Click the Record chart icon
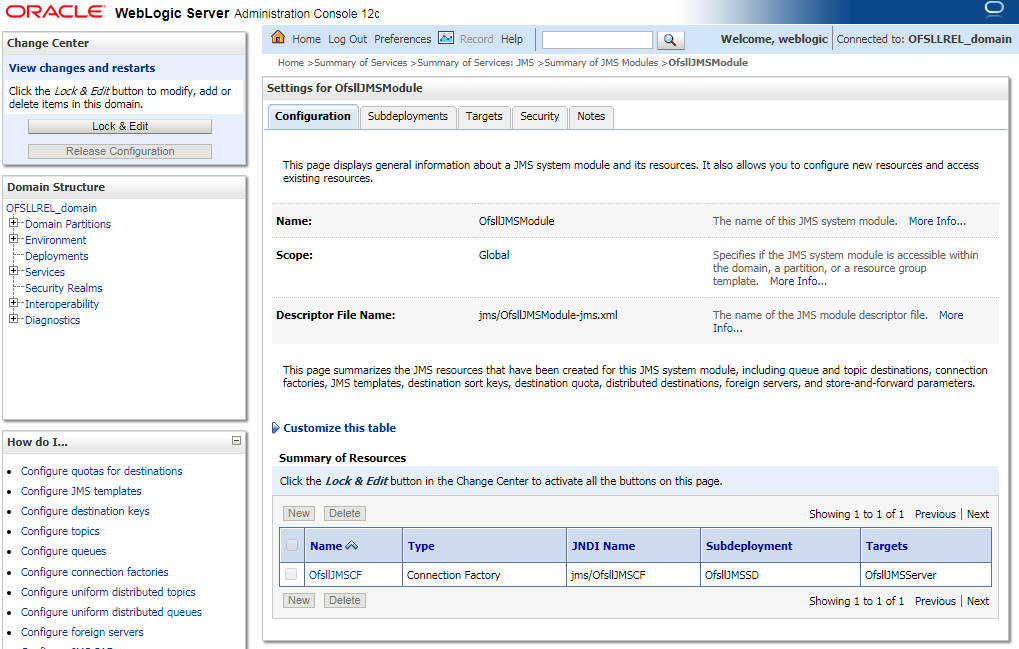Viewport: 1019px width, 649px height. [446, 38]
